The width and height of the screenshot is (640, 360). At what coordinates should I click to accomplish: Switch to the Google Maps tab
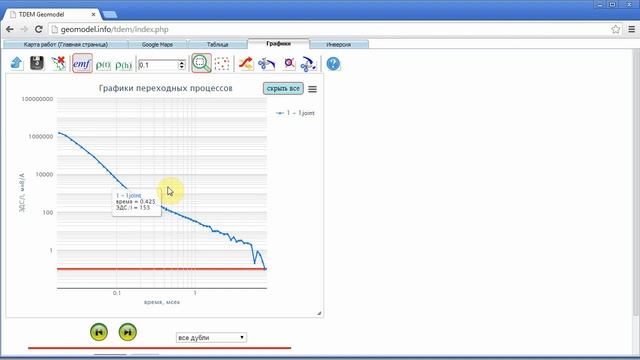click(158, 44)
